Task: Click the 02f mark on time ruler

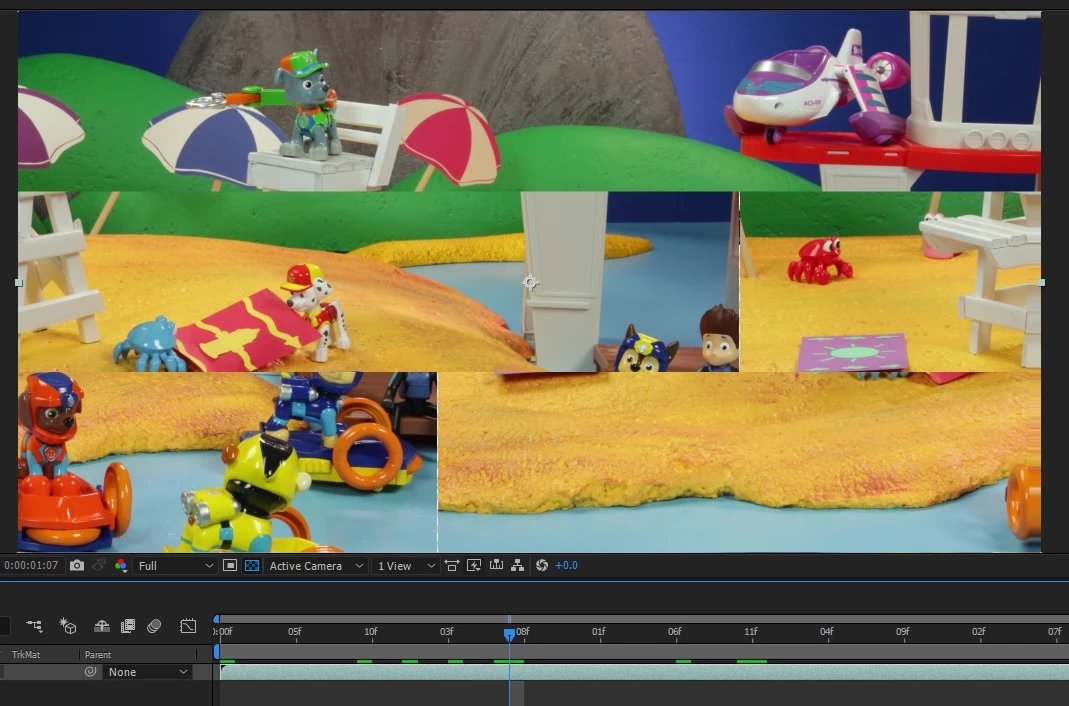Action: pos(978,632)
